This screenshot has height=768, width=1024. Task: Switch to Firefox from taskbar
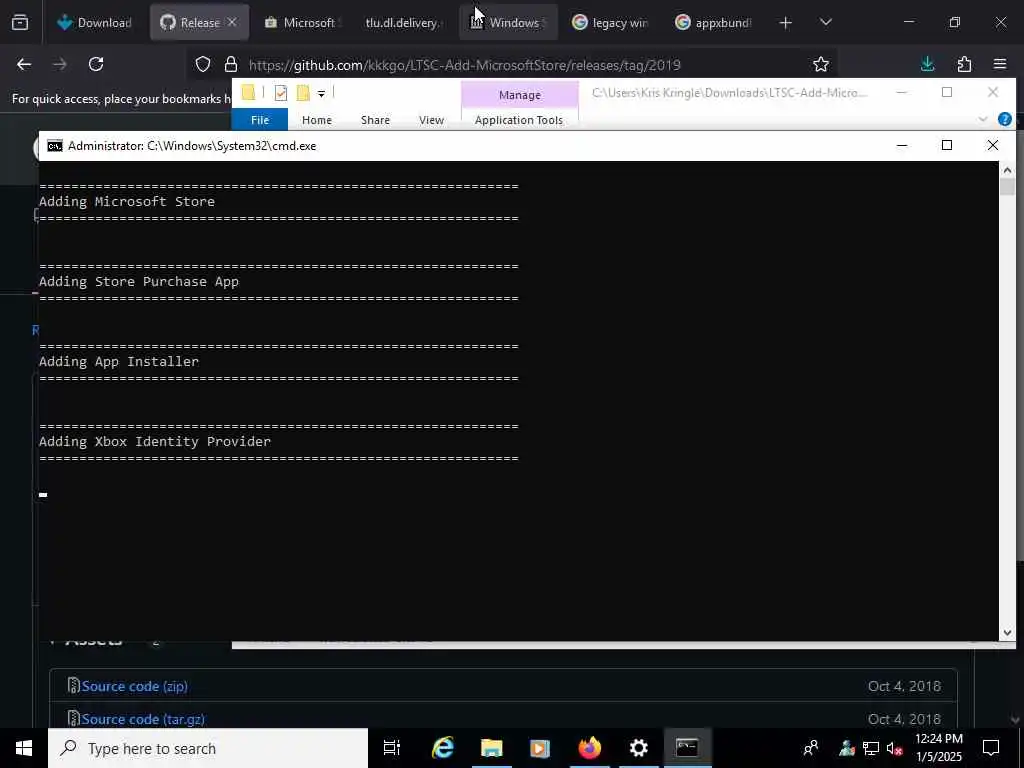click(589, 748)
